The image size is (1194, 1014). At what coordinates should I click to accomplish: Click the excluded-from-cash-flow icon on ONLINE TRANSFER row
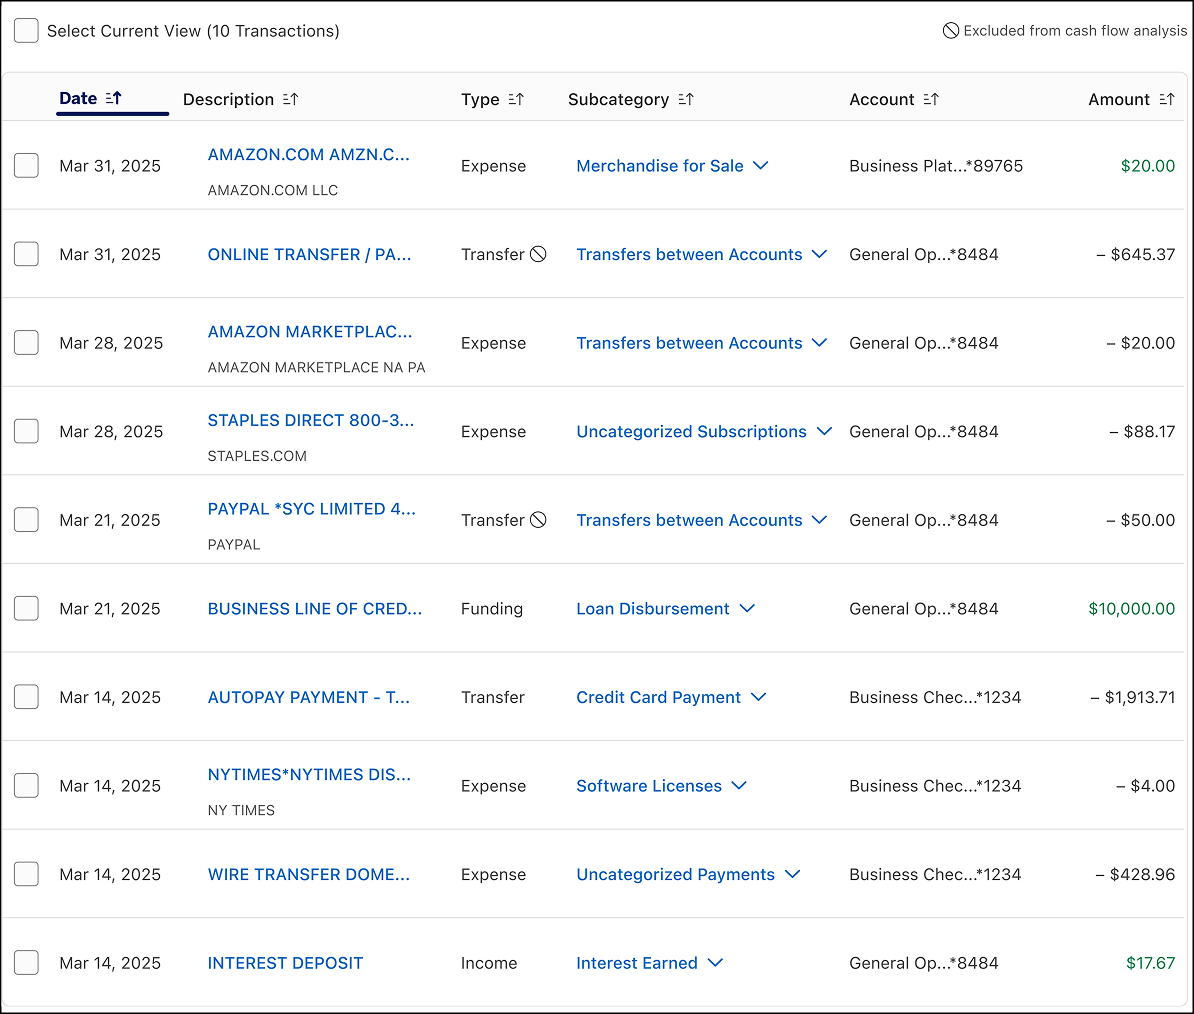coord(539,254)
